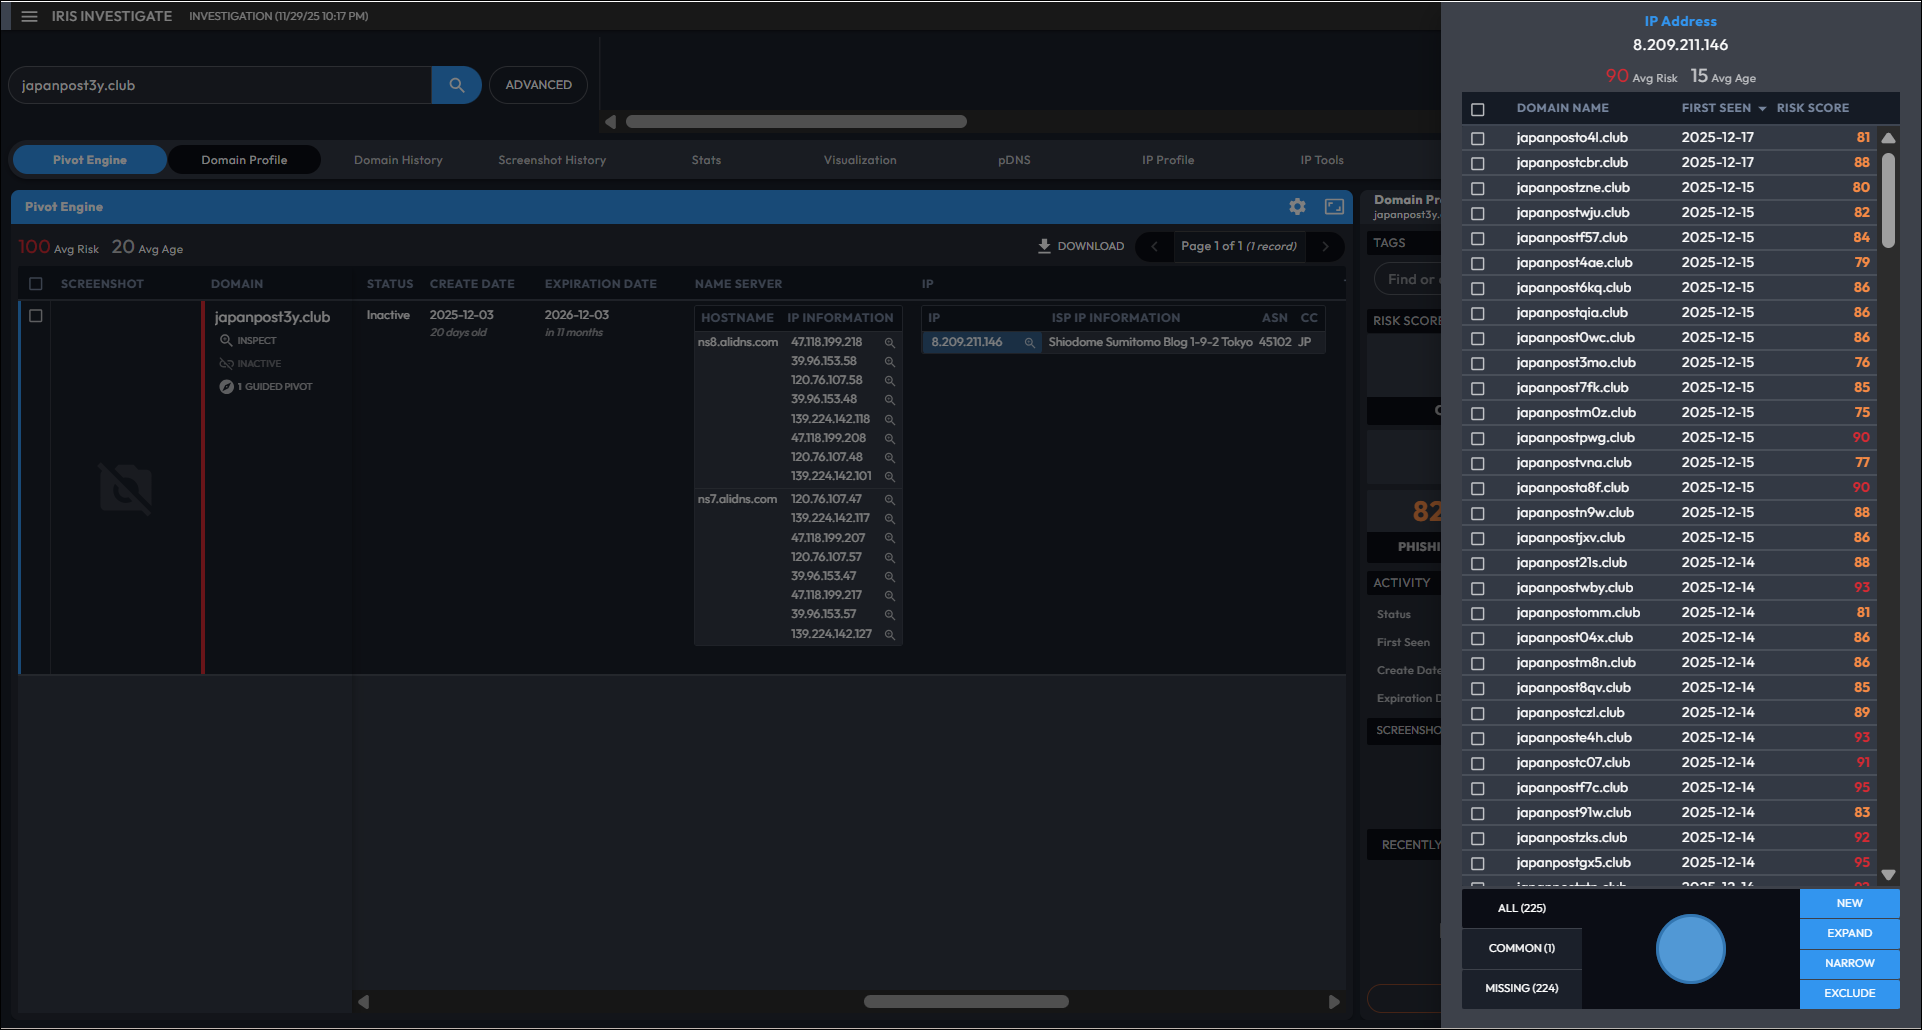The image size is (1922, 1030).
Task: Check the japanposto4l.club checkbox
Action: [x=1477, y=138]
